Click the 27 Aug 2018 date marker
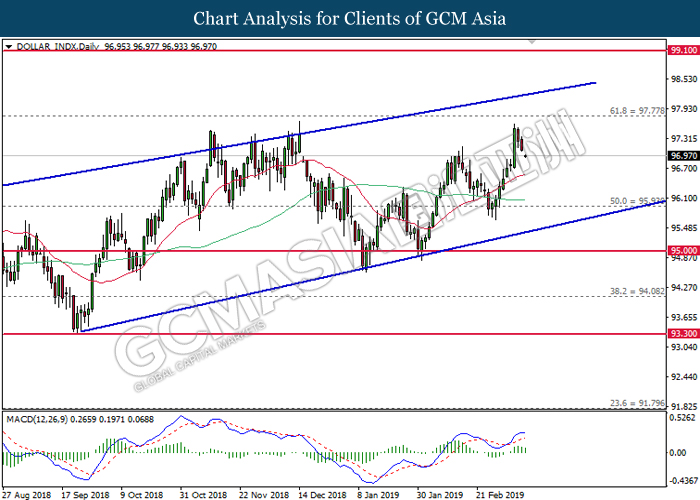Screen dimensions: 700x500 [x=27, y=493]
